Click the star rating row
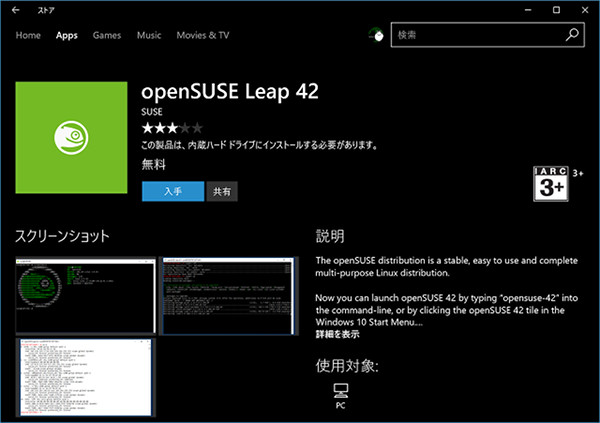Screen dimensions: 600x423 coord(172,128)
